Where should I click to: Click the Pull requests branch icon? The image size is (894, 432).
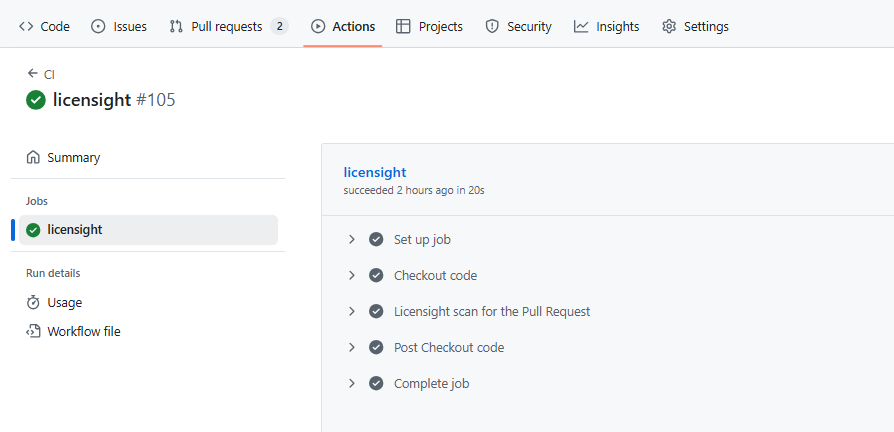coord(176,26)
